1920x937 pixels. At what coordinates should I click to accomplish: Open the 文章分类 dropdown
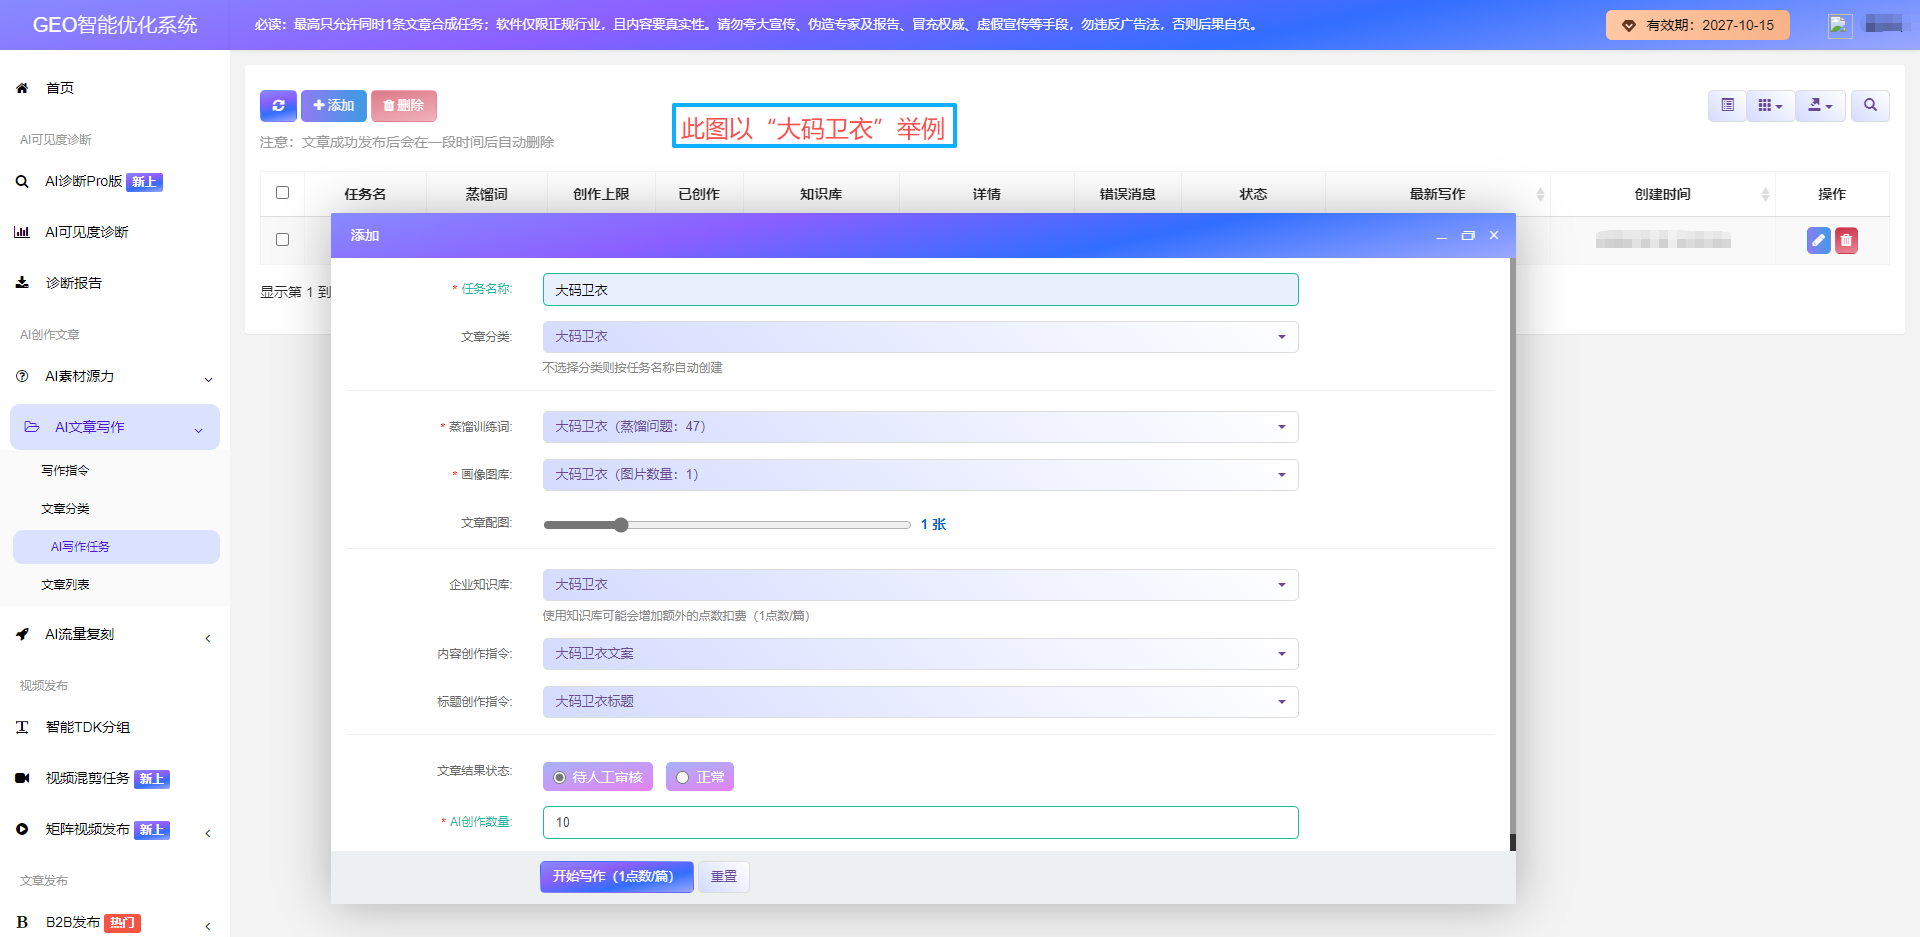920,337
